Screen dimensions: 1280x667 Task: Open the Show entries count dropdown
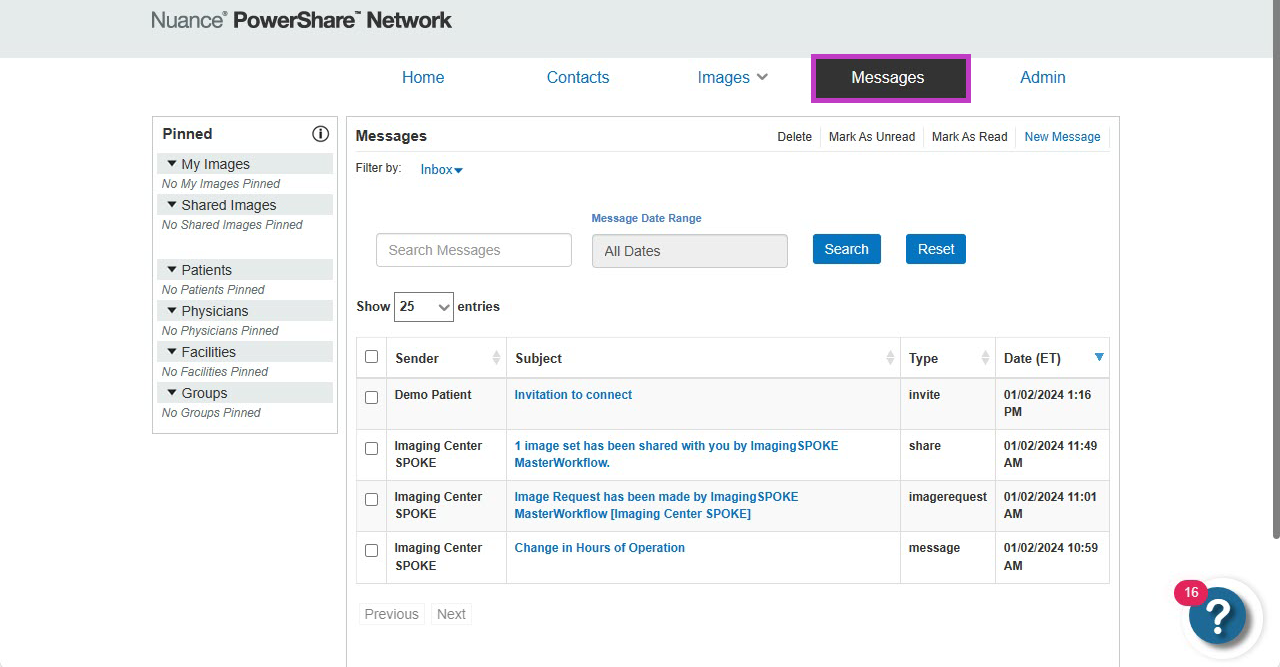pyautogui.click(x=424, y=307)
